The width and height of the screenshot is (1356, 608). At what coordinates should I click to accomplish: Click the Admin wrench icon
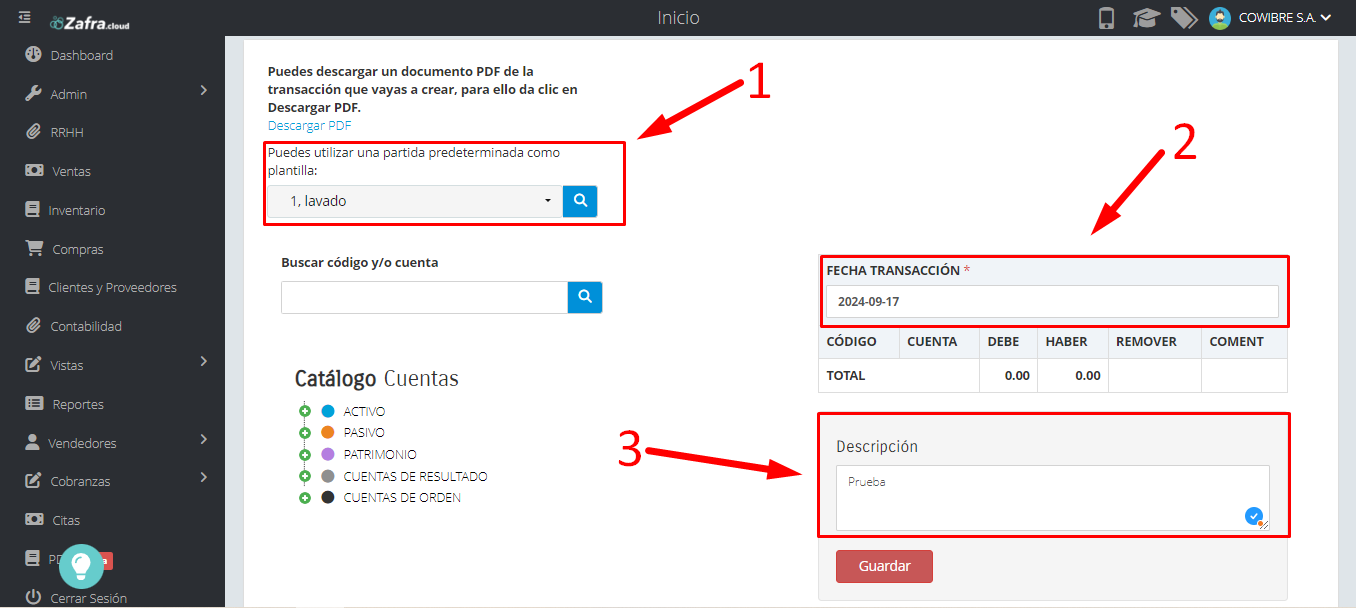(33, 93)
